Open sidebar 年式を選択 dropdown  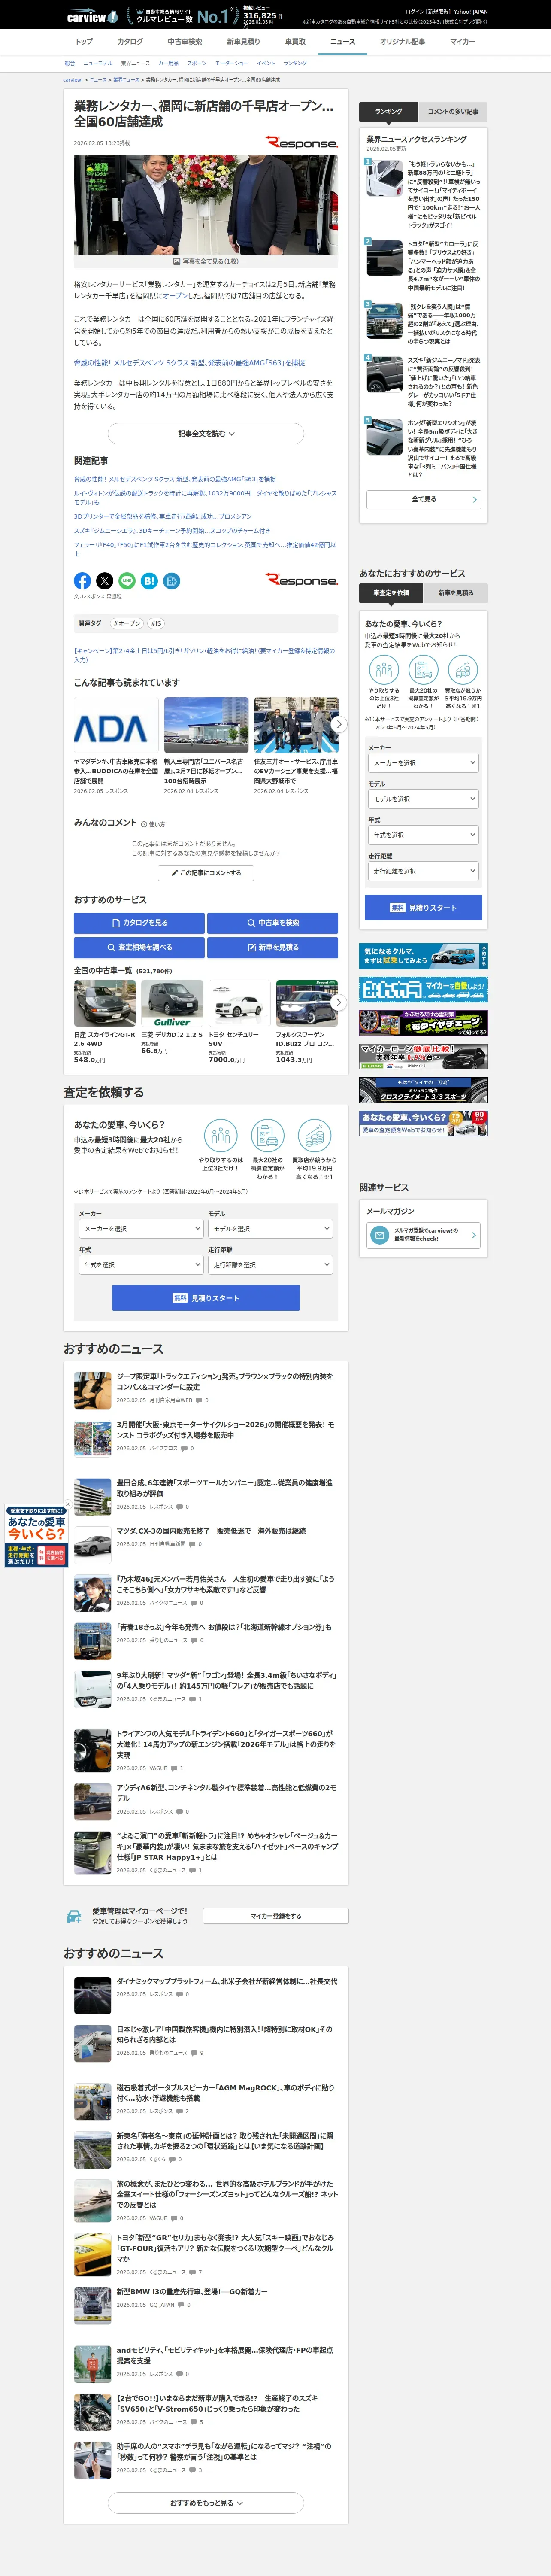[423, 835]
